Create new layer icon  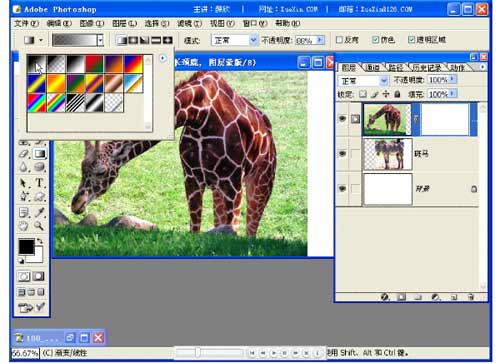click(x=454, y=297)
